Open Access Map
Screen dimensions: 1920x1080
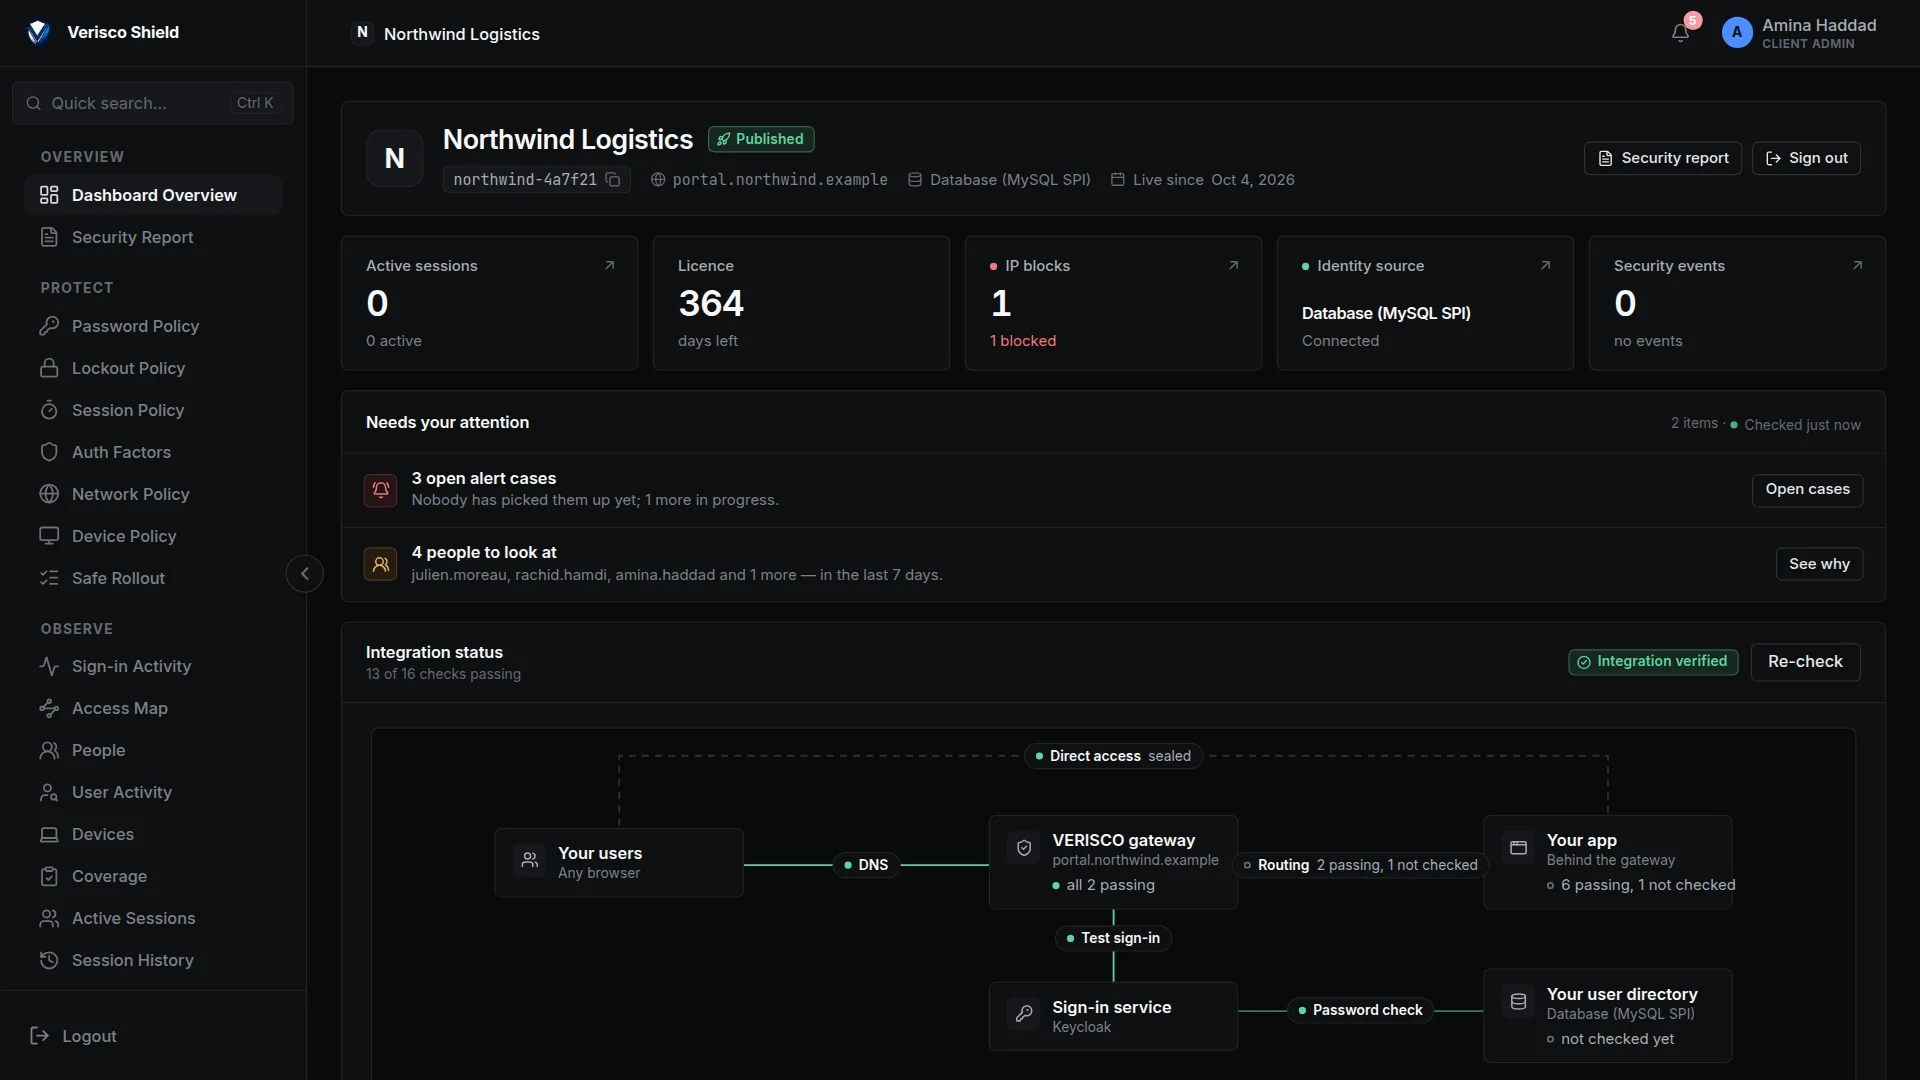pyautogui.click(x=153, y=708)
